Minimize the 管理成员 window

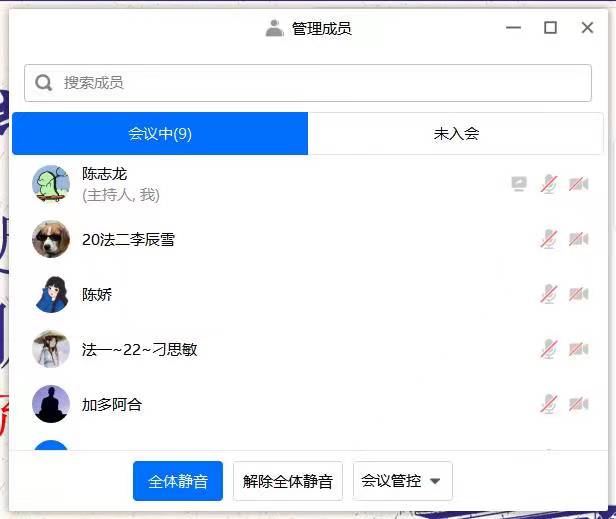[x=513, y=28]
